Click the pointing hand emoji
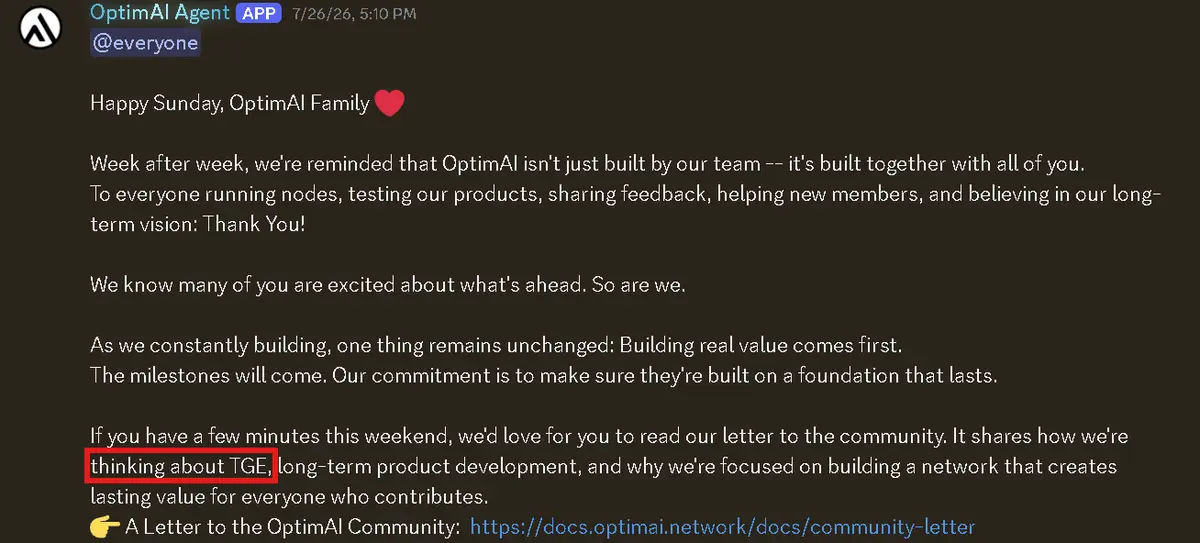The image size is (1200, 543). click(104, 526)
